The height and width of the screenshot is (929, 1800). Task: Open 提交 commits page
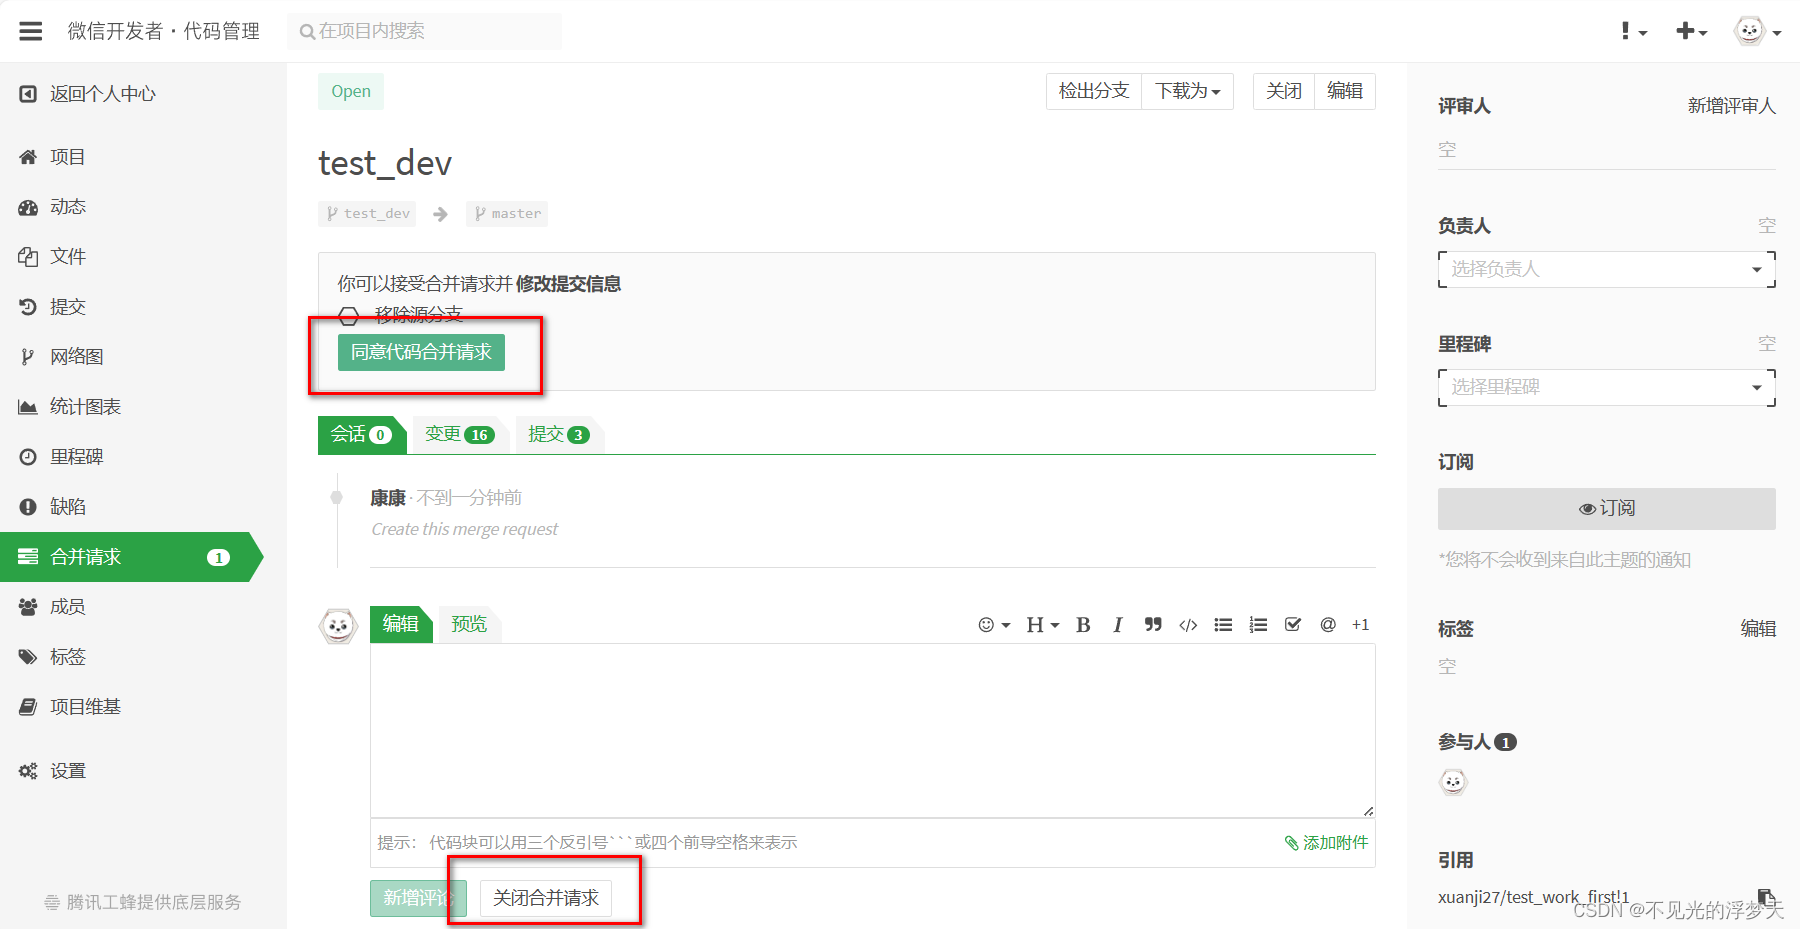click(x=53, y=307)
